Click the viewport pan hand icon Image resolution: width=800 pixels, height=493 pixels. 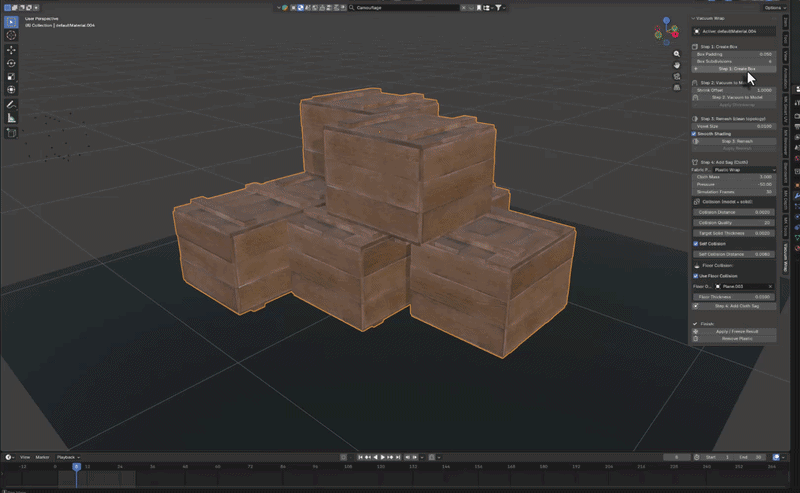(677, 65)
